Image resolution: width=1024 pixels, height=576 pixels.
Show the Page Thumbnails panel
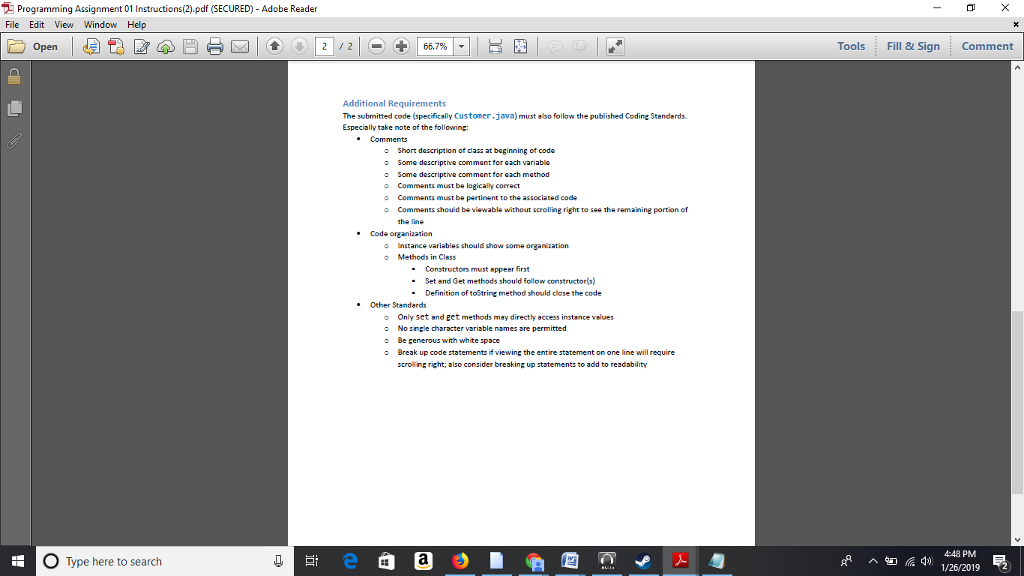[14, 107]
